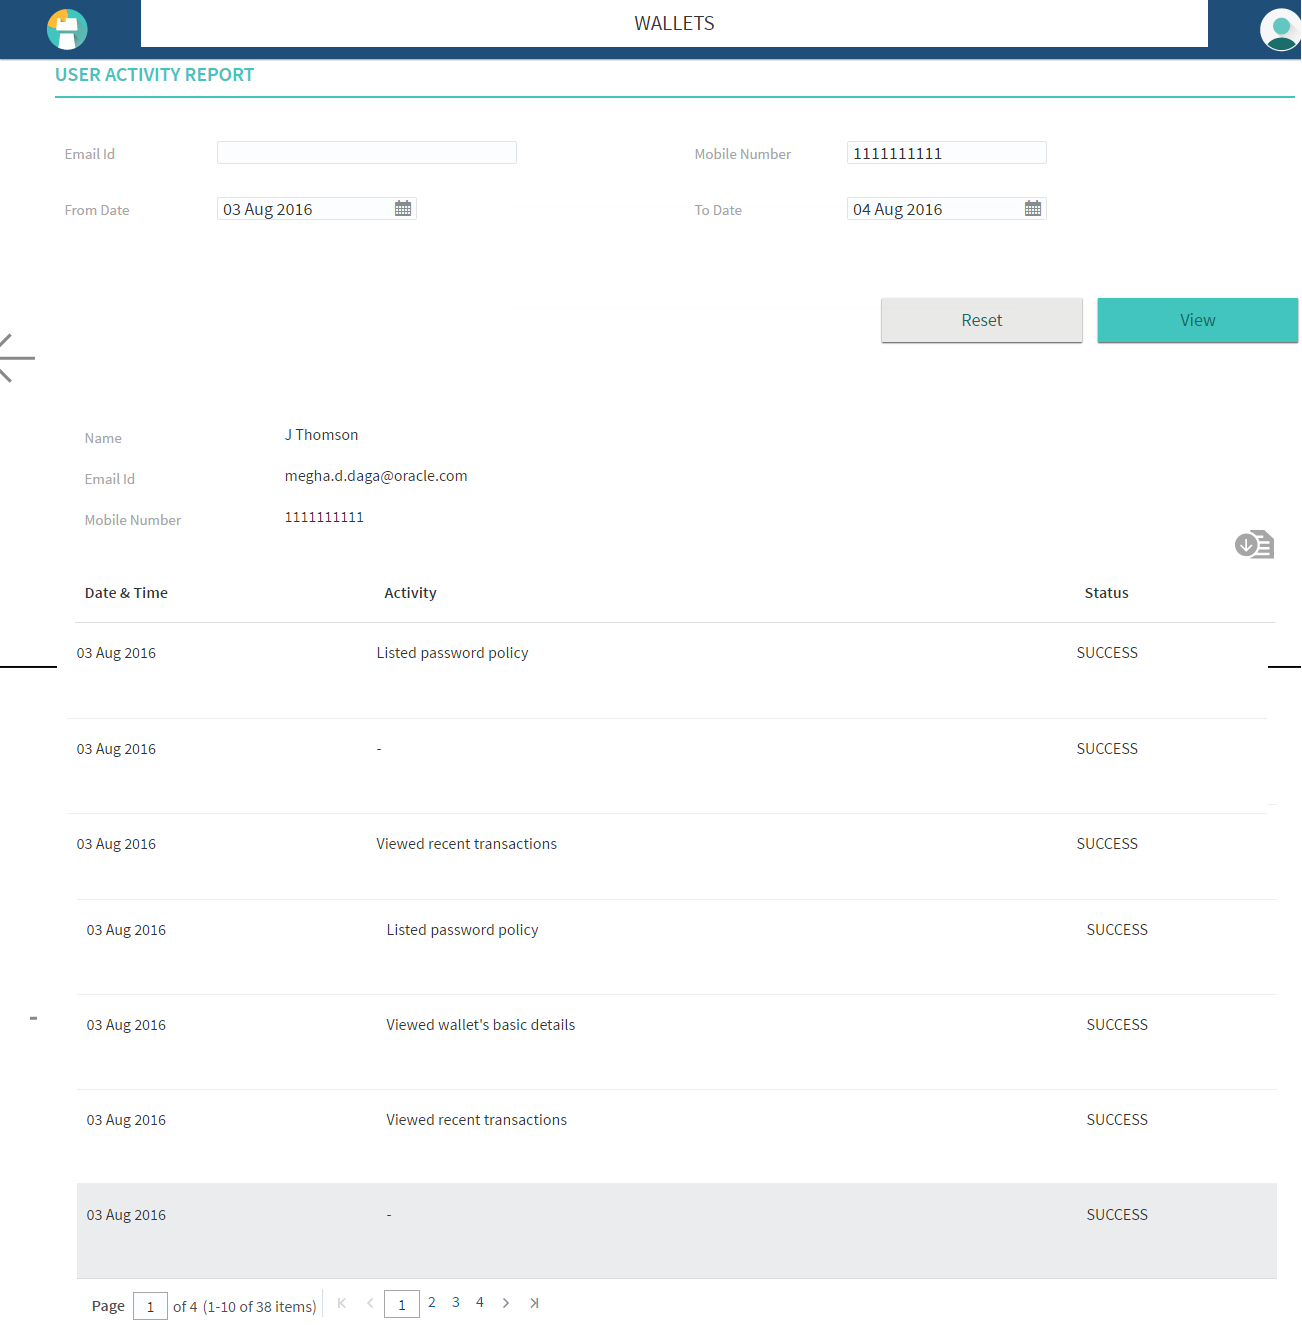The width and height of the screenshot is (1302, 1335).
Task: Click the wallets application logo
Action: (x=66, y=29)
